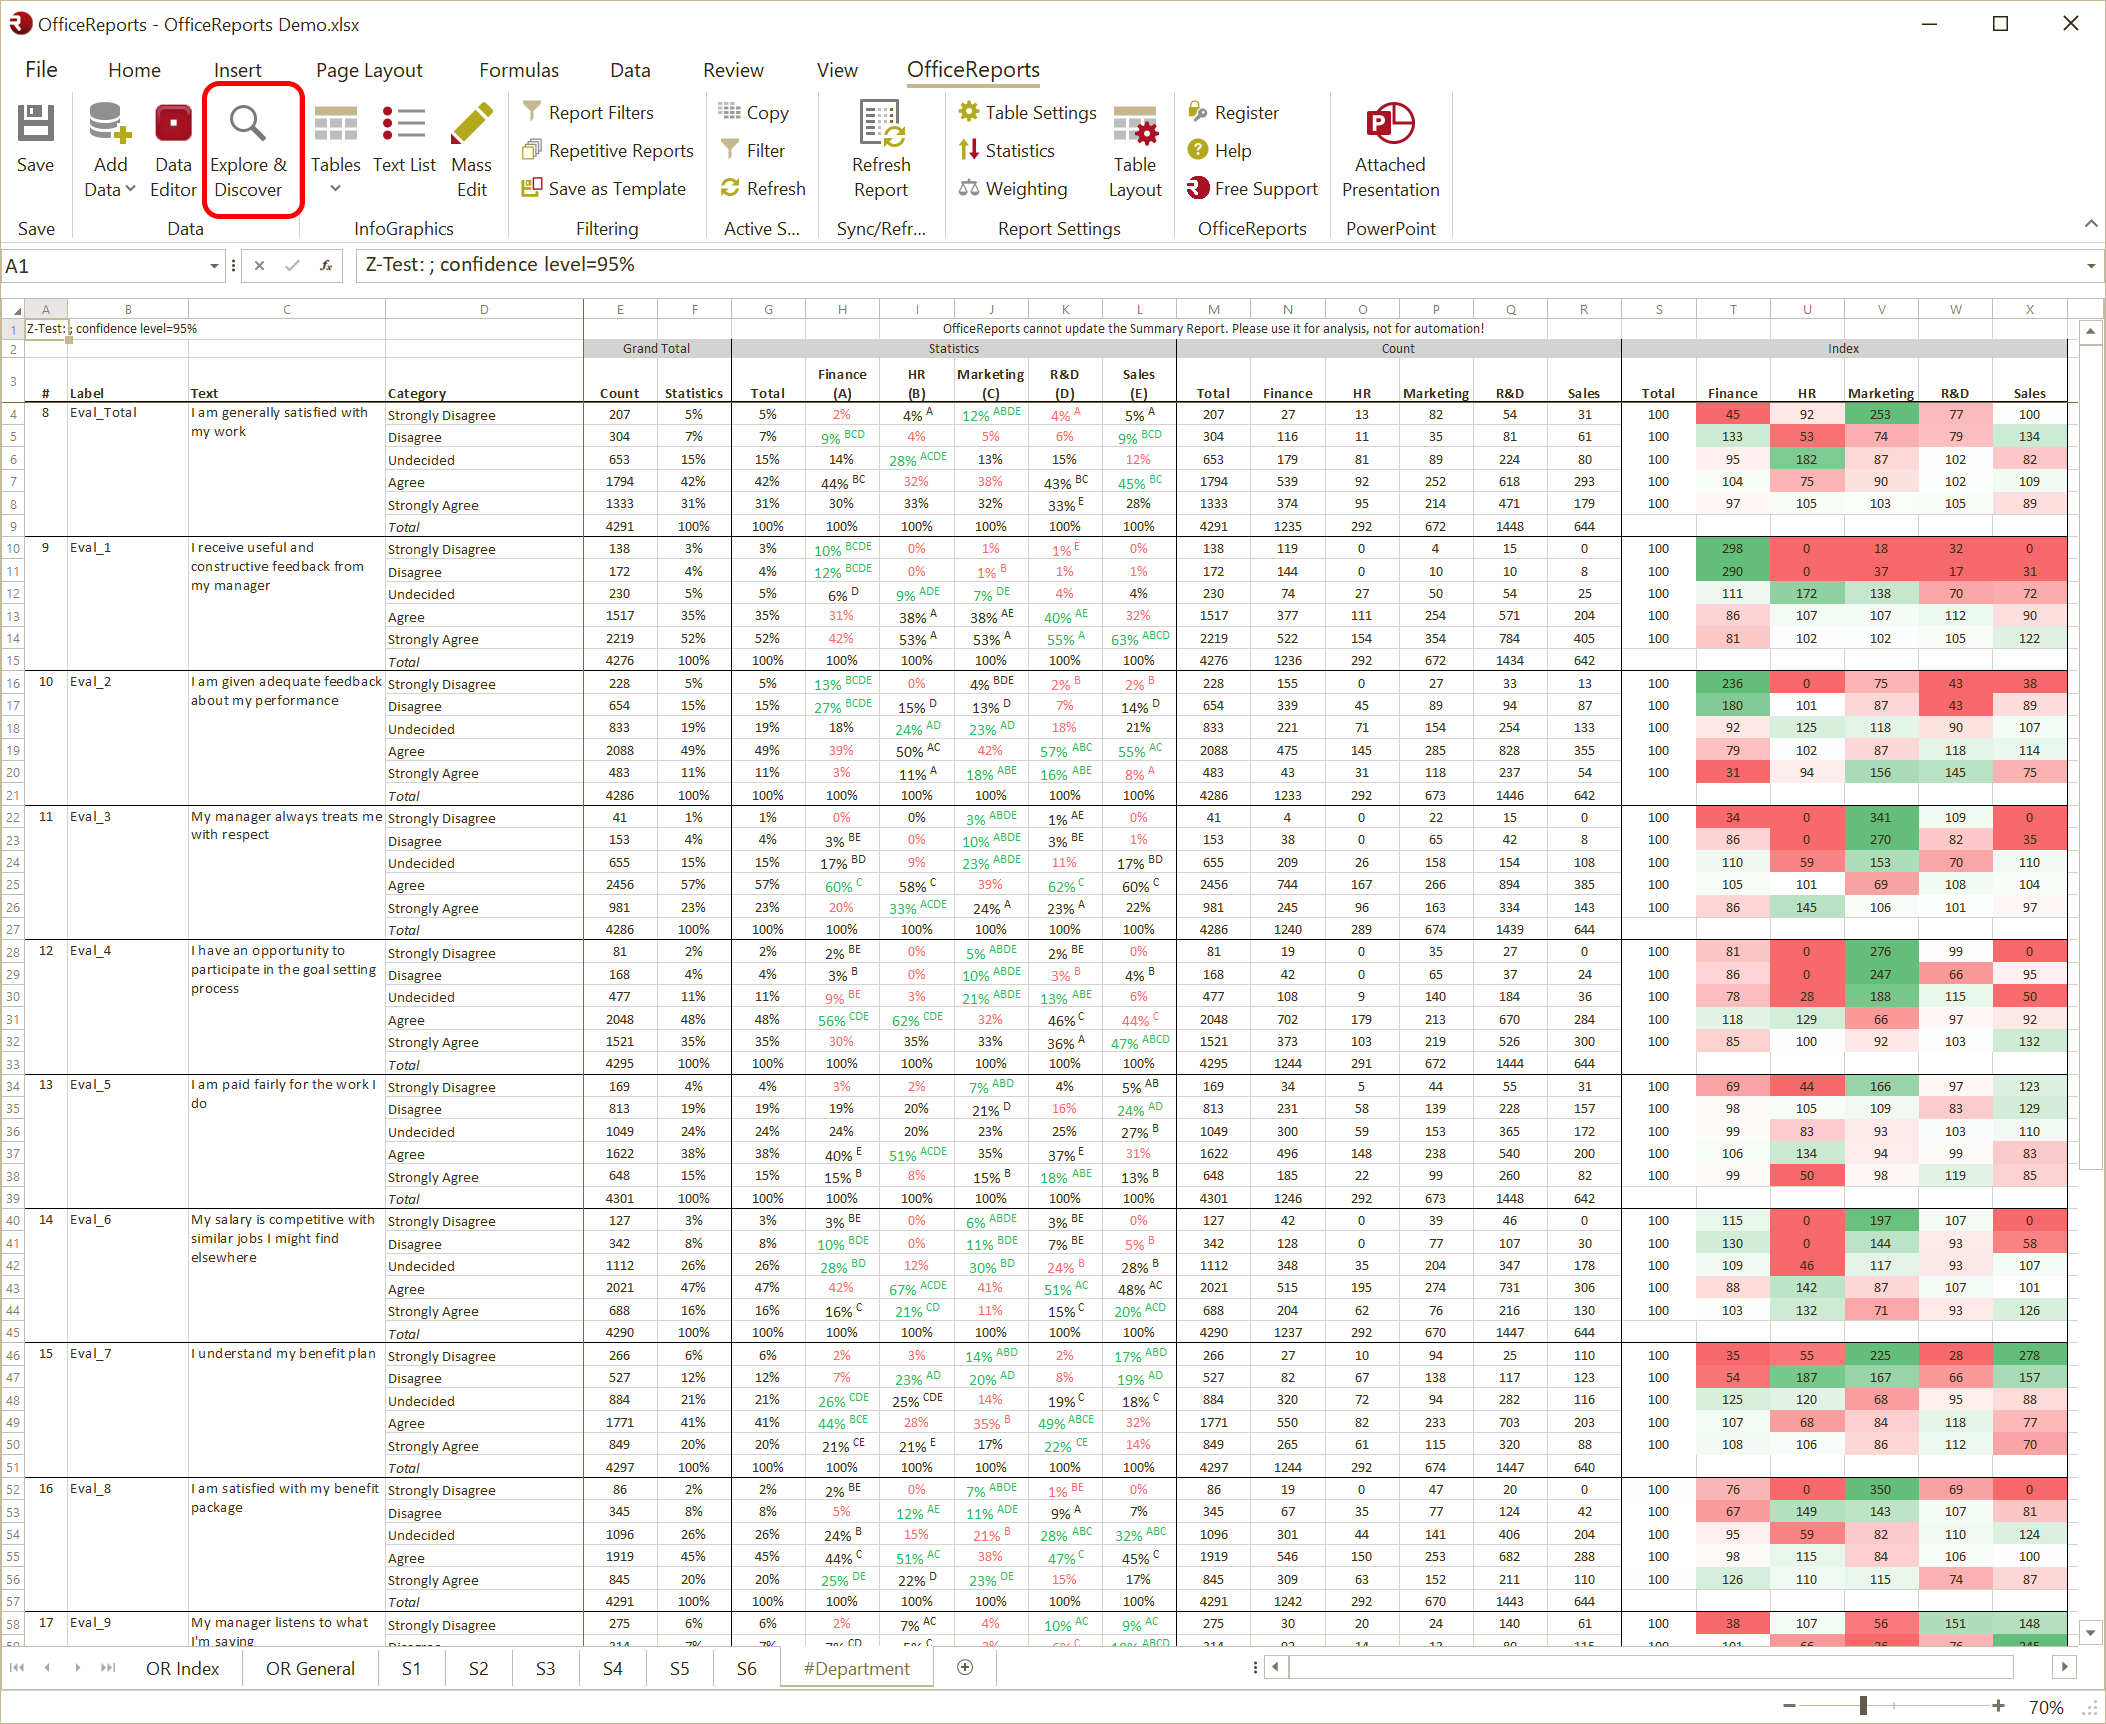Open the Name Box dropdown
This screenshot has height=1724, width=2106.
213,265
